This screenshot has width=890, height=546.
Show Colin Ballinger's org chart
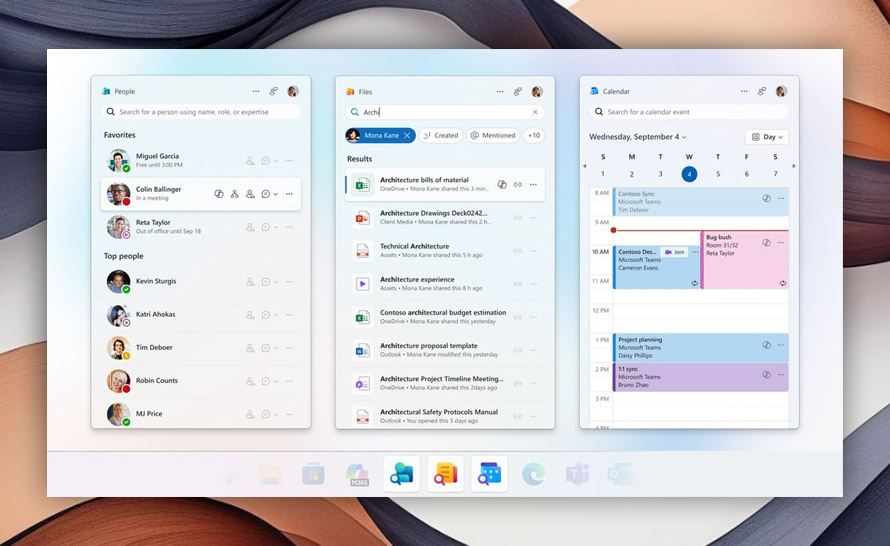234,194
